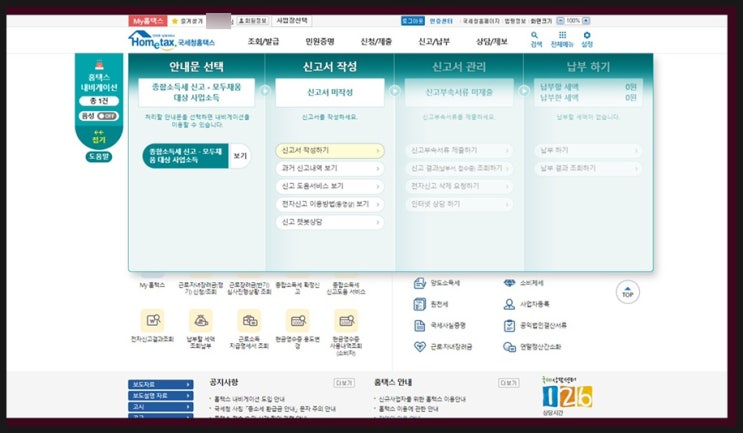Click the 근로자녀장려금 heart icon

[x=420, y=347]
